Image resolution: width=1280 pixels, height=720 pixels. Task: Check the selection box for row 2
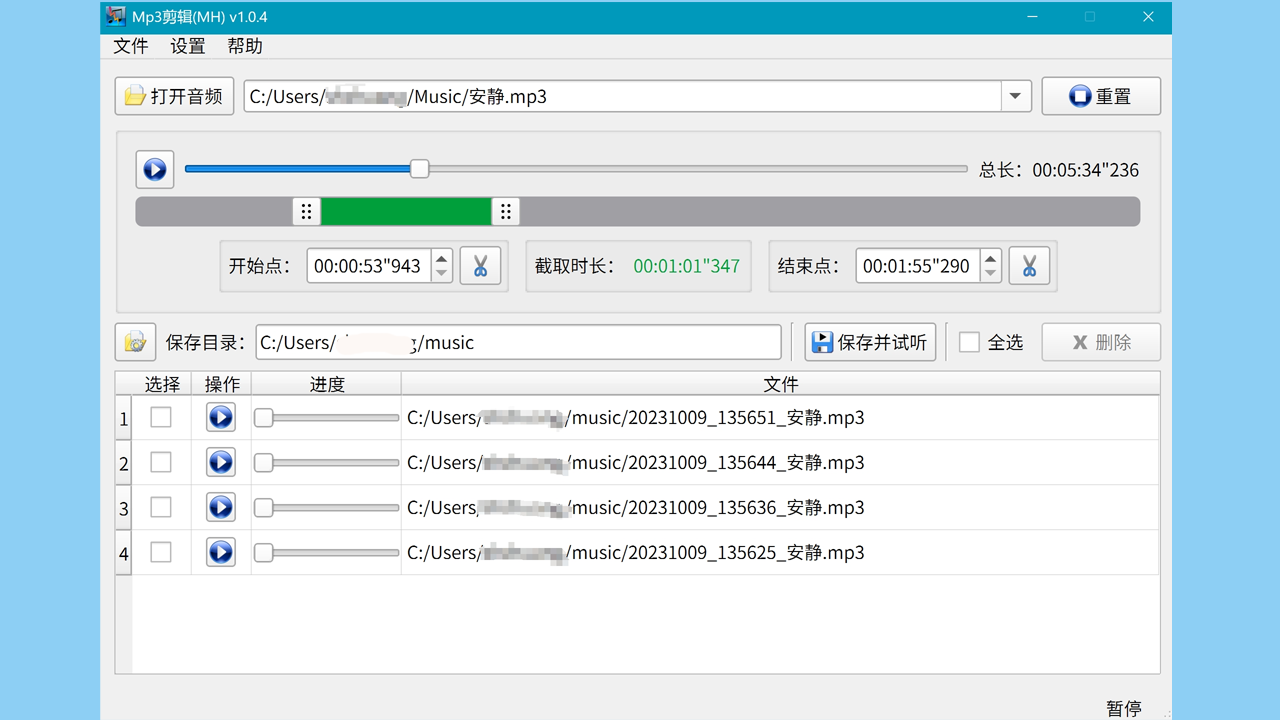[161, 462]
